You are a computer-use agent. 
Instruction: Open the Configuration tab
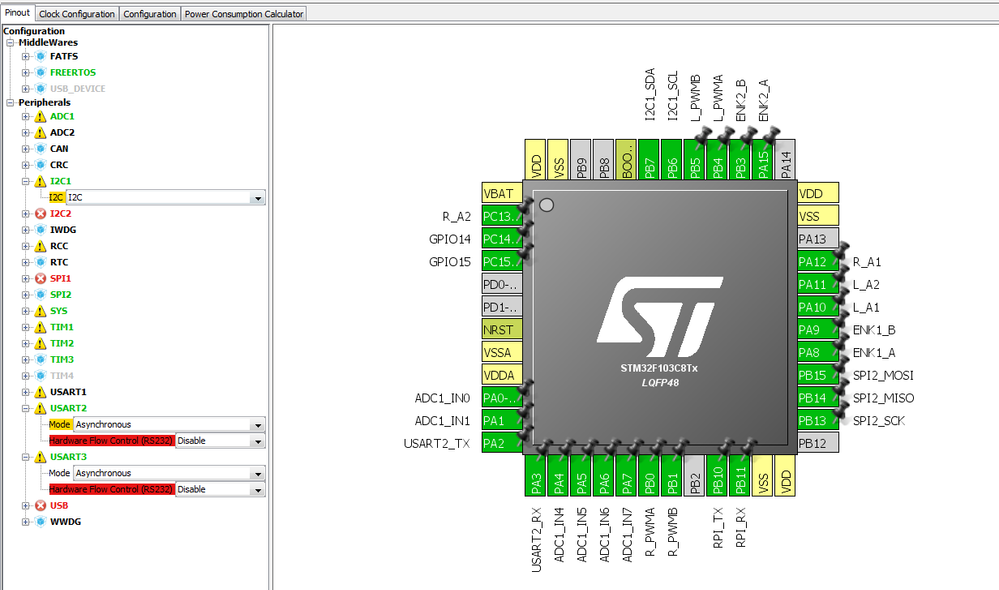coord(150,13)
